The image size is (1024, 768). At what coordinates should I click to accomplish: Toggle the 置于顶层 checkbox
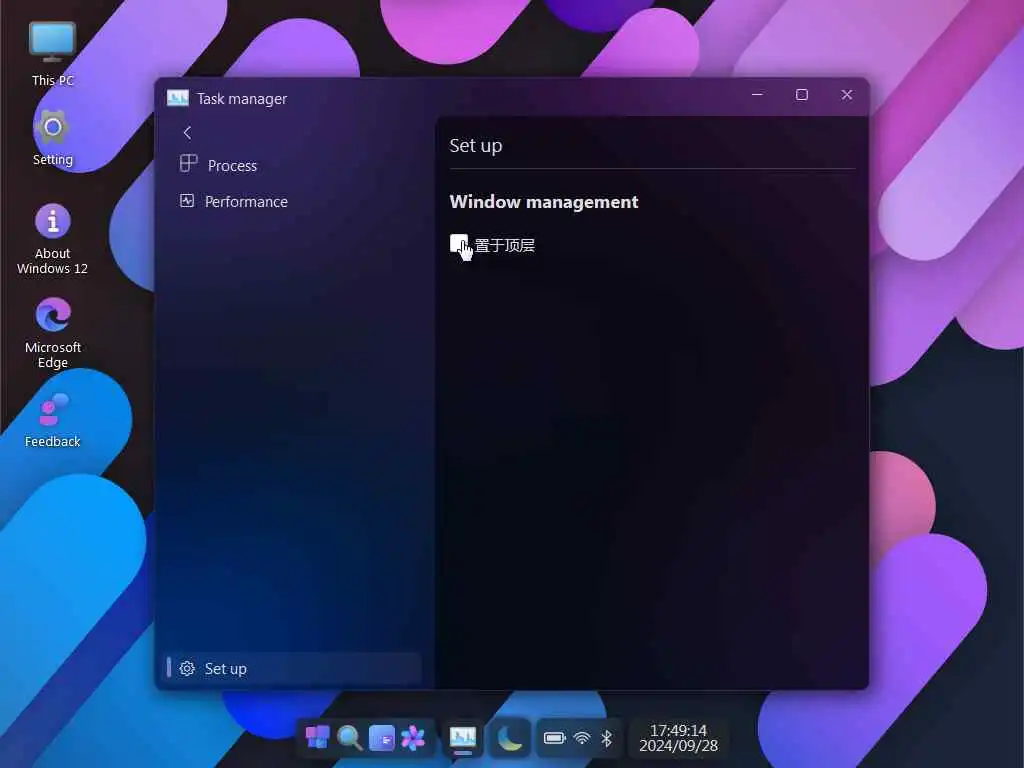click(458, 244)
